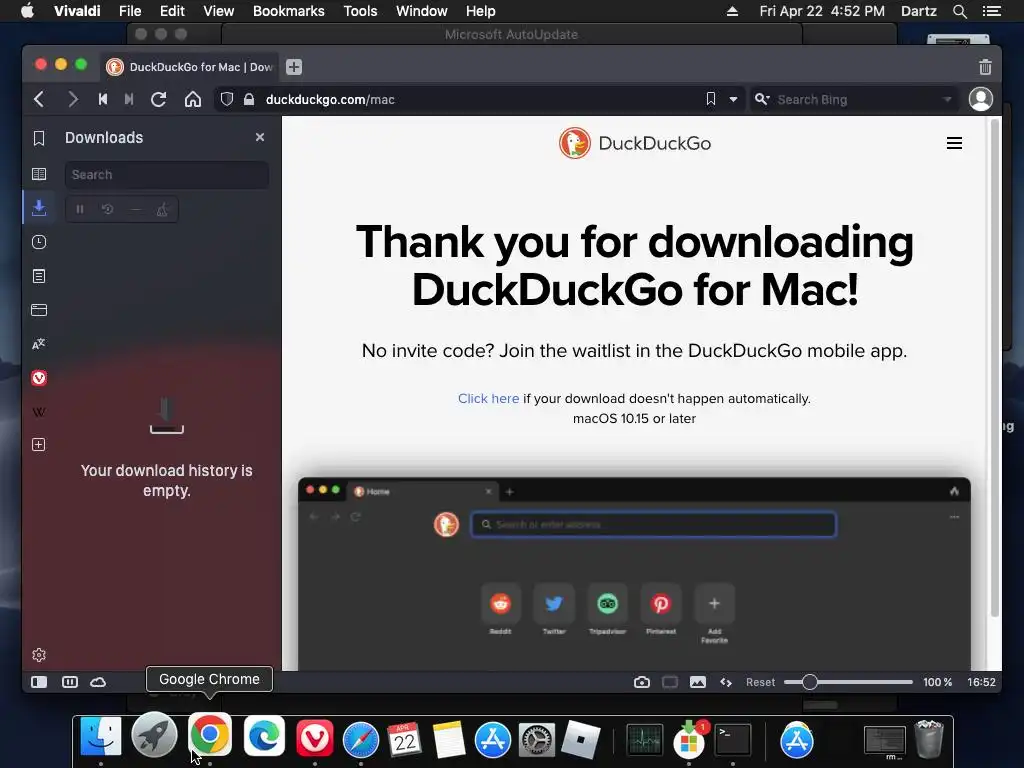Open the user profile avatar menu
This screenshot has height=768, width=1024.
click(x=980, y=99)
